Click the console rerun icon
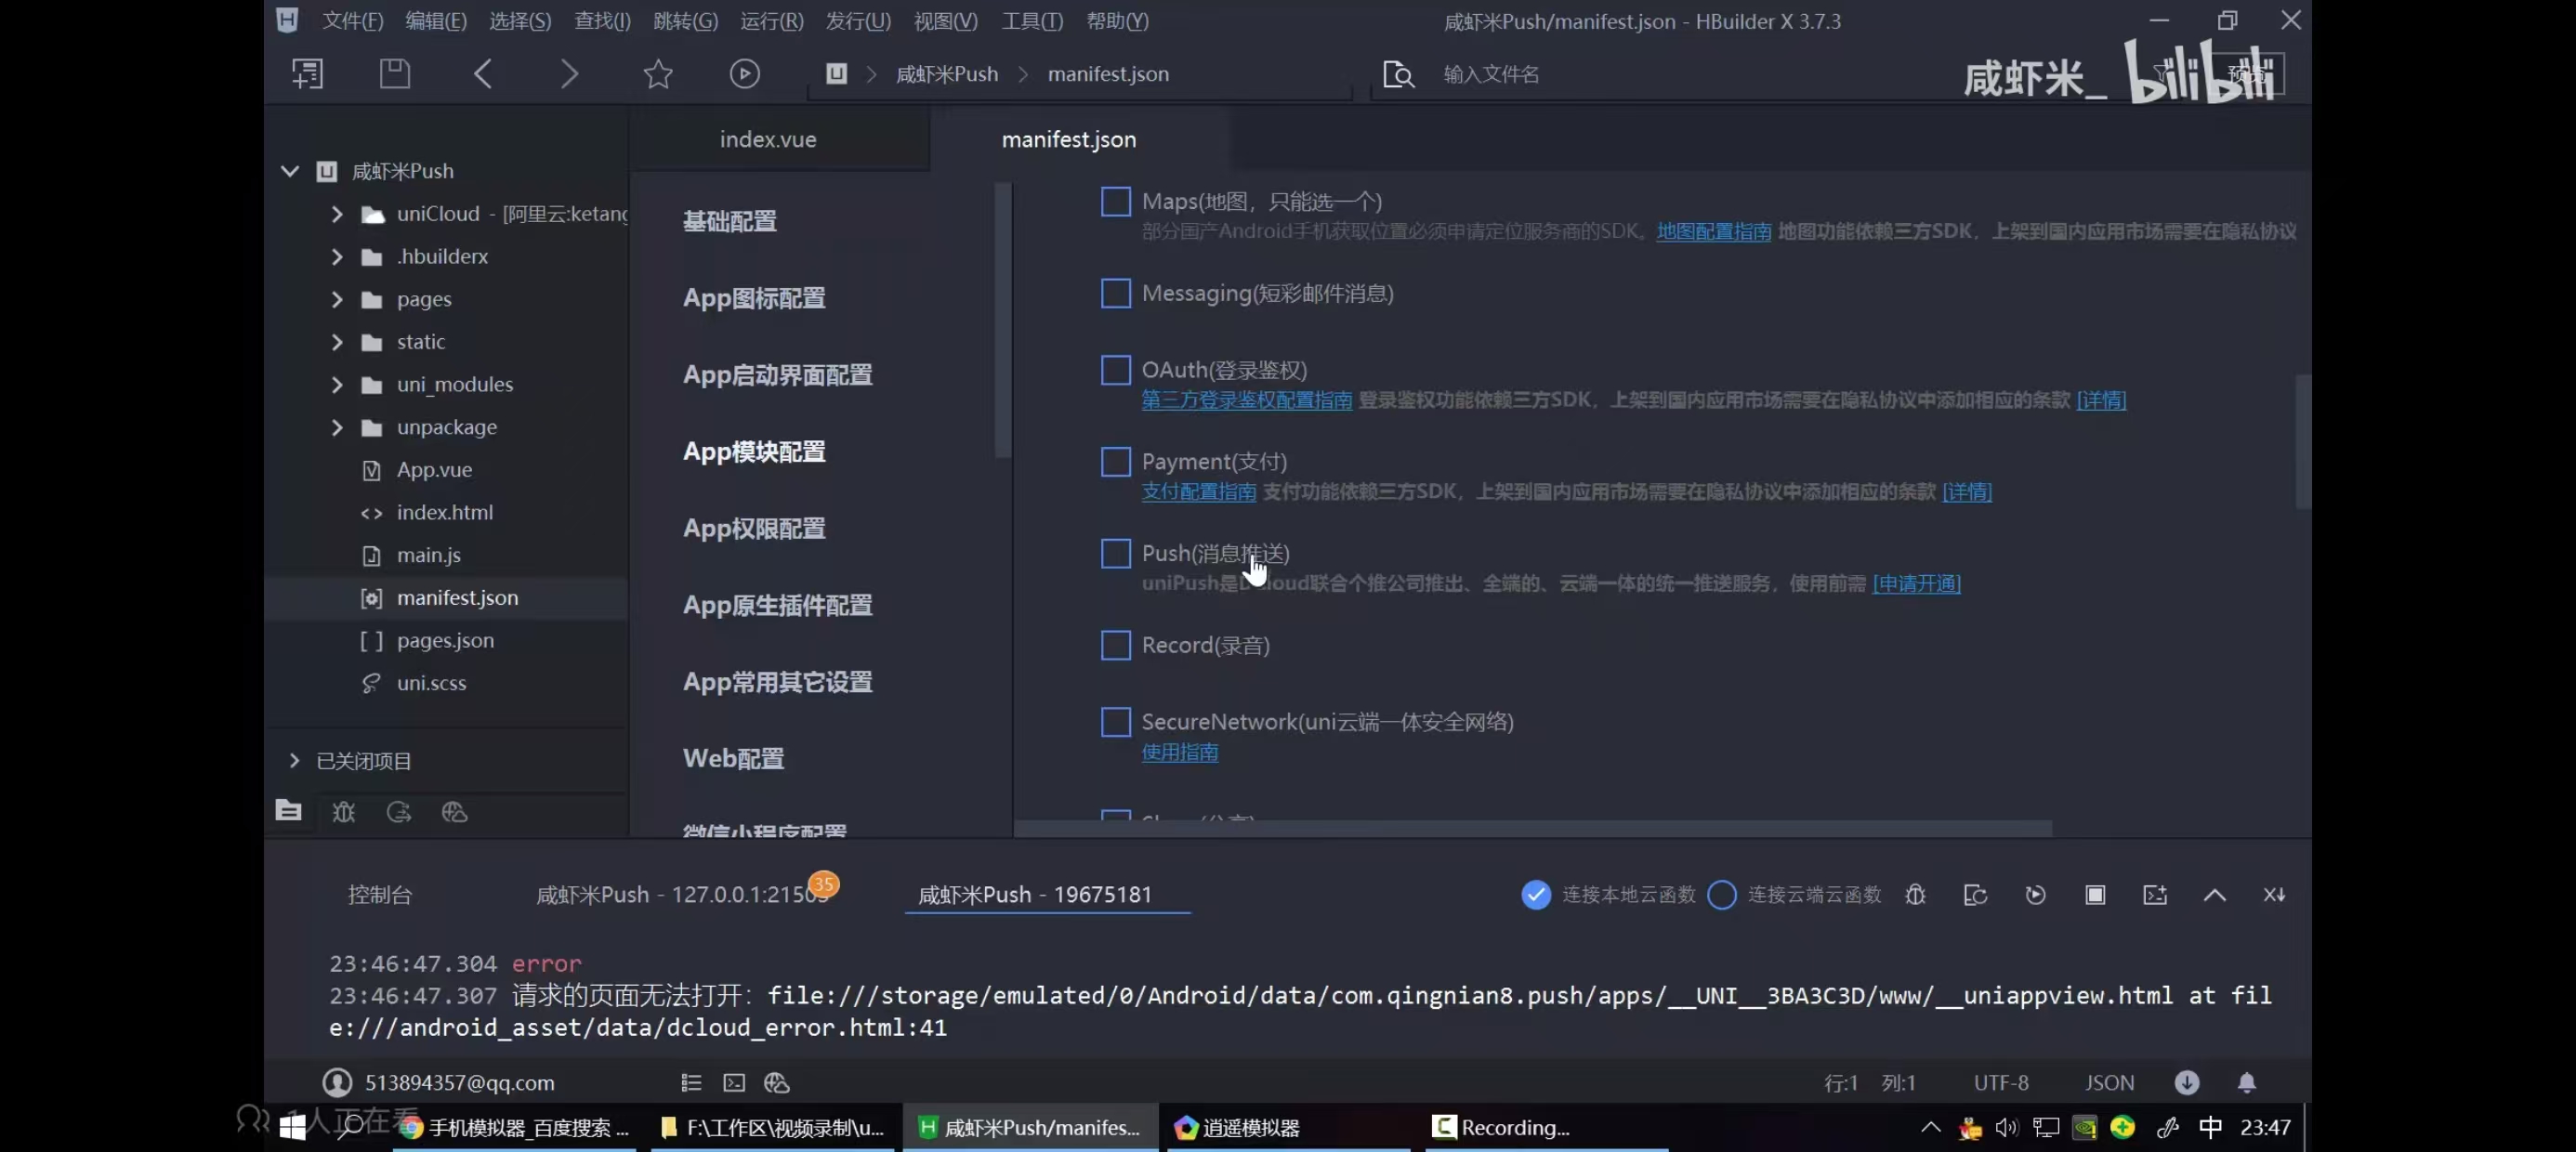 pyautogui.click(x=1975, y=895)
